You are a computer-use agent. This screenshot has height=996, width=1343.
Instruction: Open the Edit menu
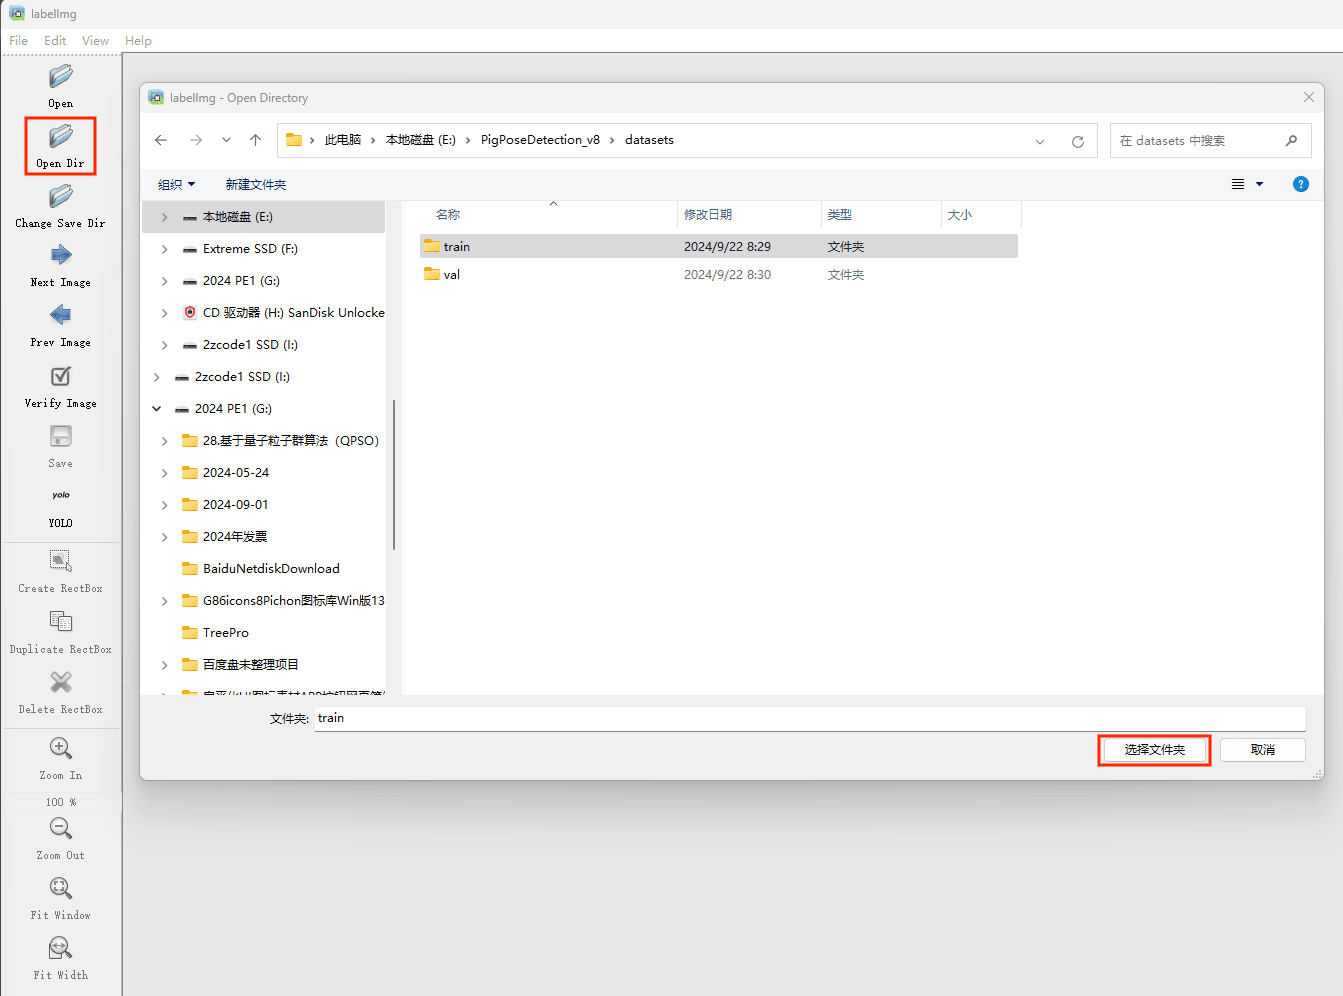pyautogui.click(x=55, y=41)
